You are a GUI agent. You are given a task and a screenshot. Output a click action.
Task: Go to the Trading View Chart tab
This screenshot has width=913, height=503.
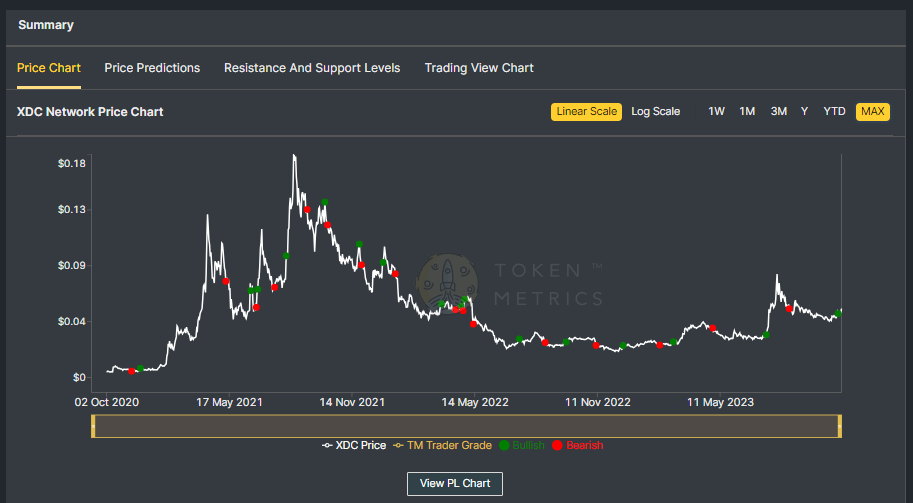click(x=479, y=68)
